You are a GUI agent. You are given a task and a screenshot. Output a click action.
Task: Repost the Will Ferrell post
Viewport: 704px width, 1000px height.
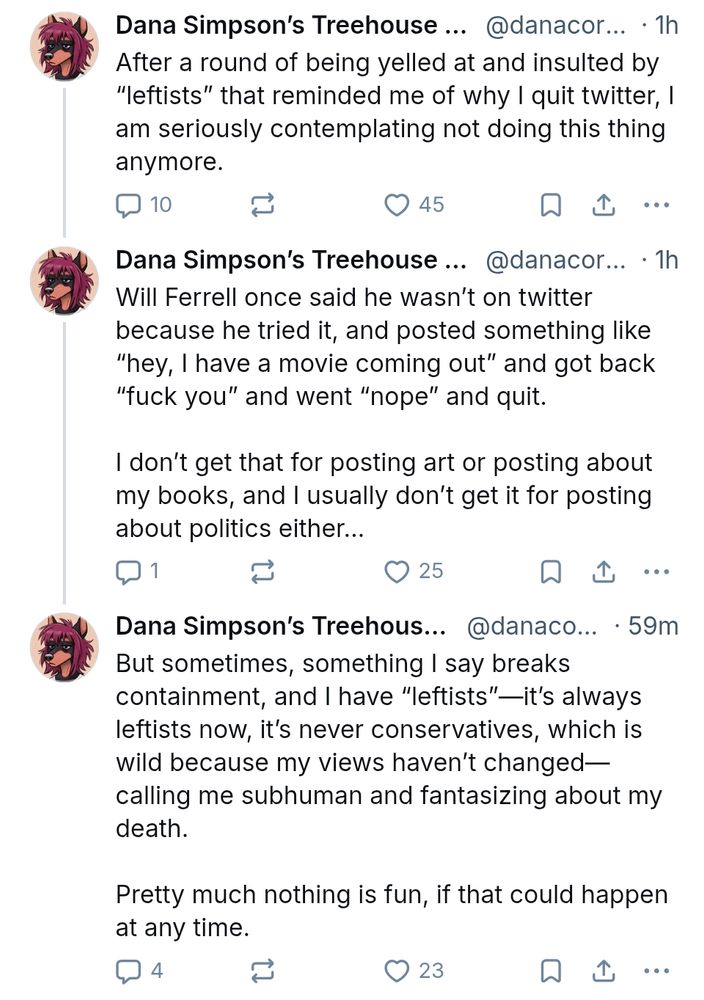(262, 571)
